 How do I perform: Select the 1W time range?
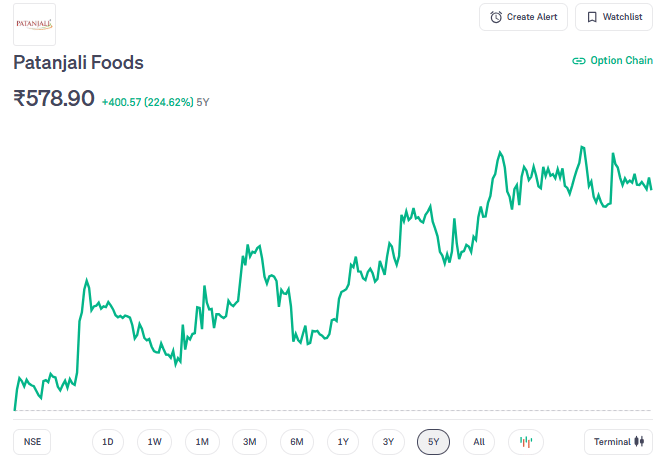coord(155,442)
